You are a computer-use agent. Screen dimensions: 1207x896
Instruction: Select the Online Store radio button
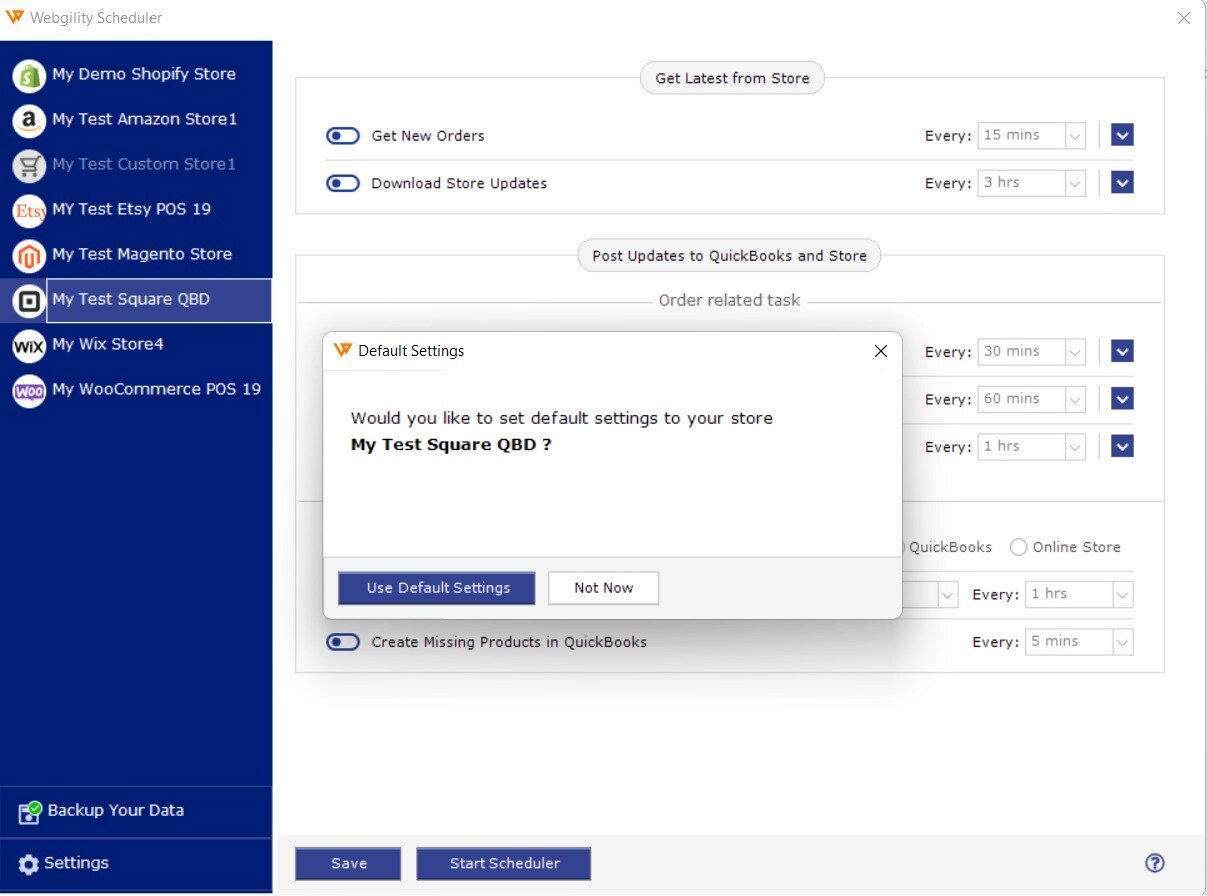tap(1018, 547)
